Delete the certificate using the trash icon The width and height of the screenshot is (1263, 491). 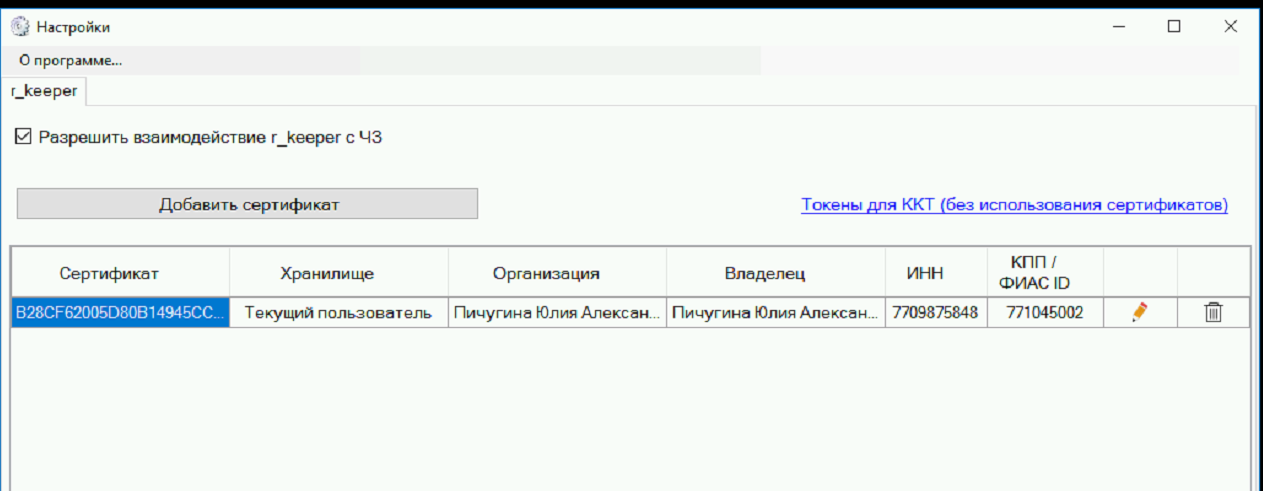pyautogui.click(x=1213, y=313)
